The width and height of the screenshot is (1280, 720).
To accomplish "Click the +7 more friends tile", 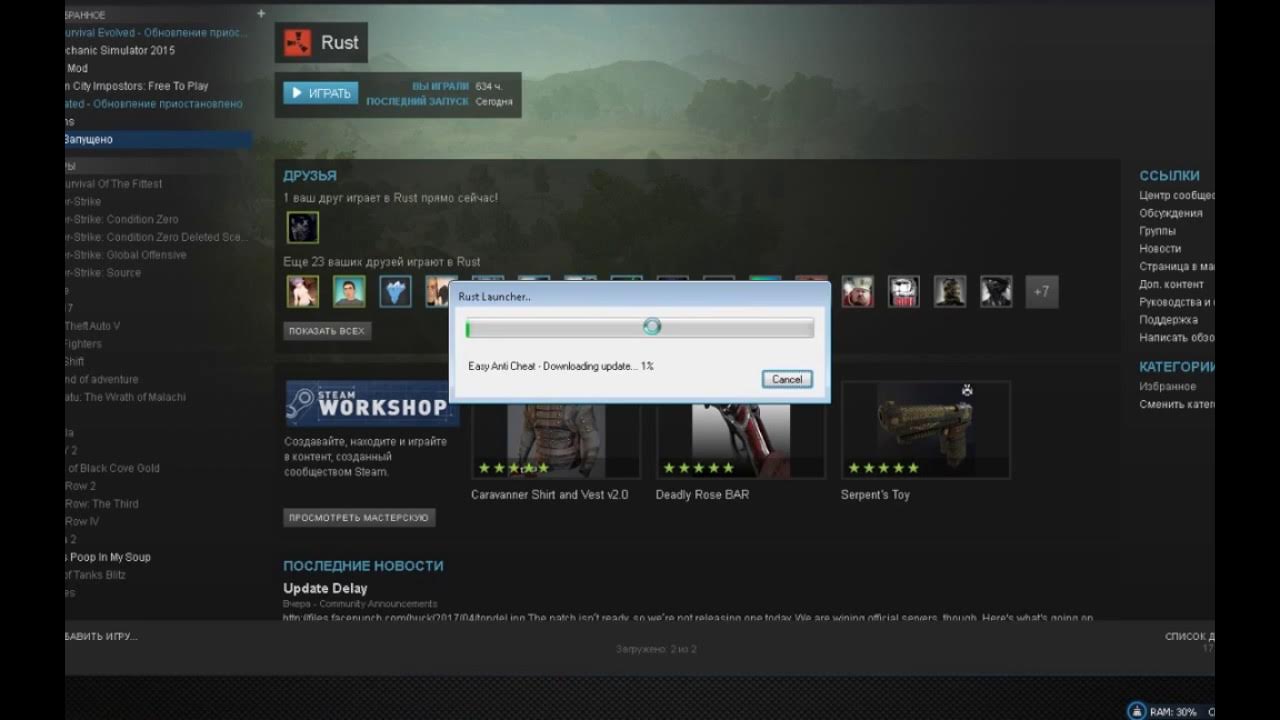I will coord(1042,291).
